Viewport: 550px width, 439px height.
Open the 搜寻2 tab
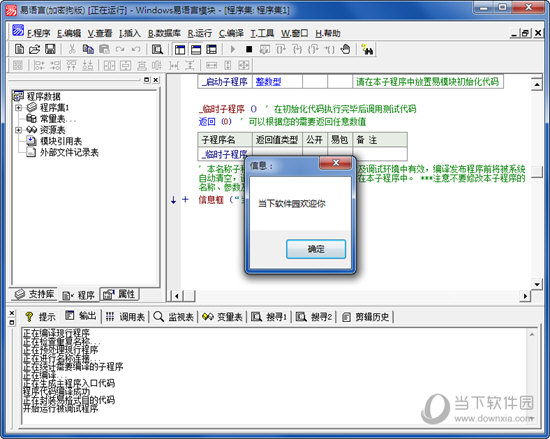click(x=314, y=317)
